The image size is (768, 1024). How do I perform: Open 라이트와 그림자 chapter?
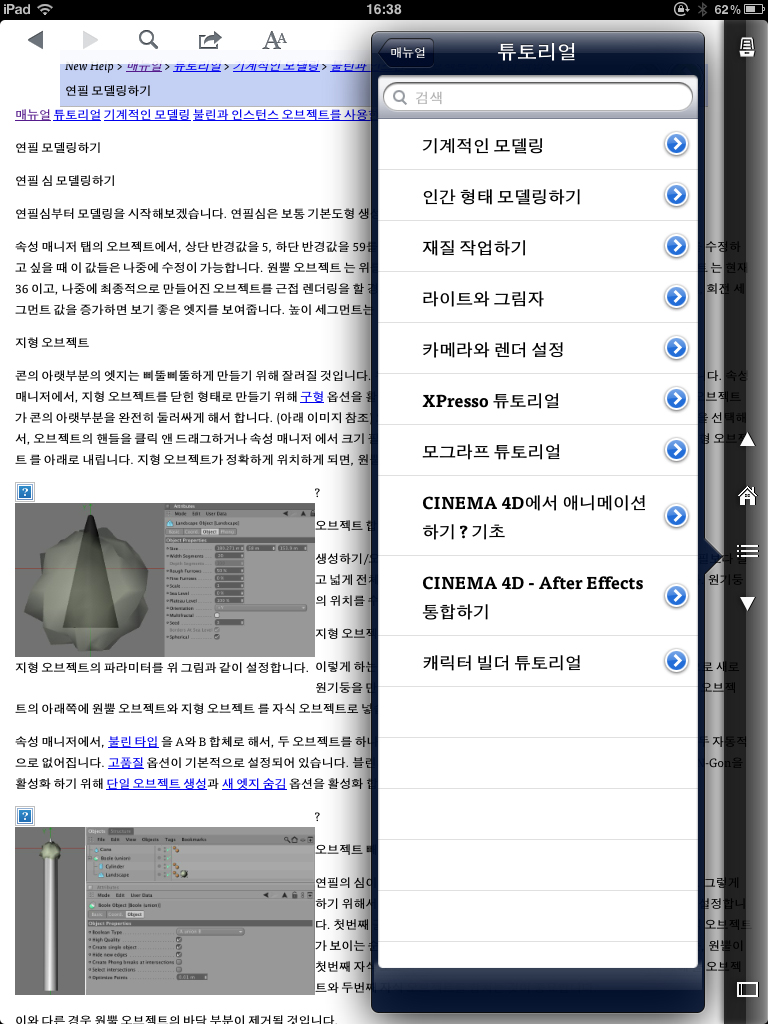coord(537,298)
